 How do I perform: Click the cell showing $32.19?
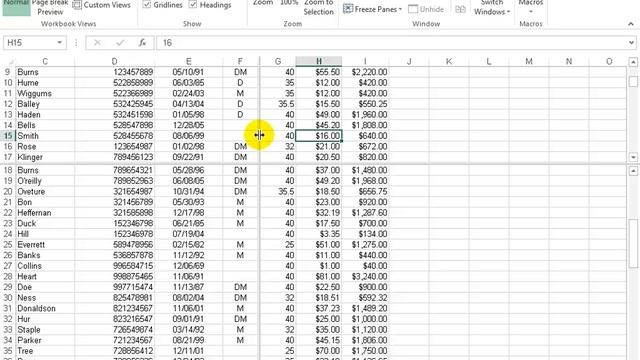[319, 213]
